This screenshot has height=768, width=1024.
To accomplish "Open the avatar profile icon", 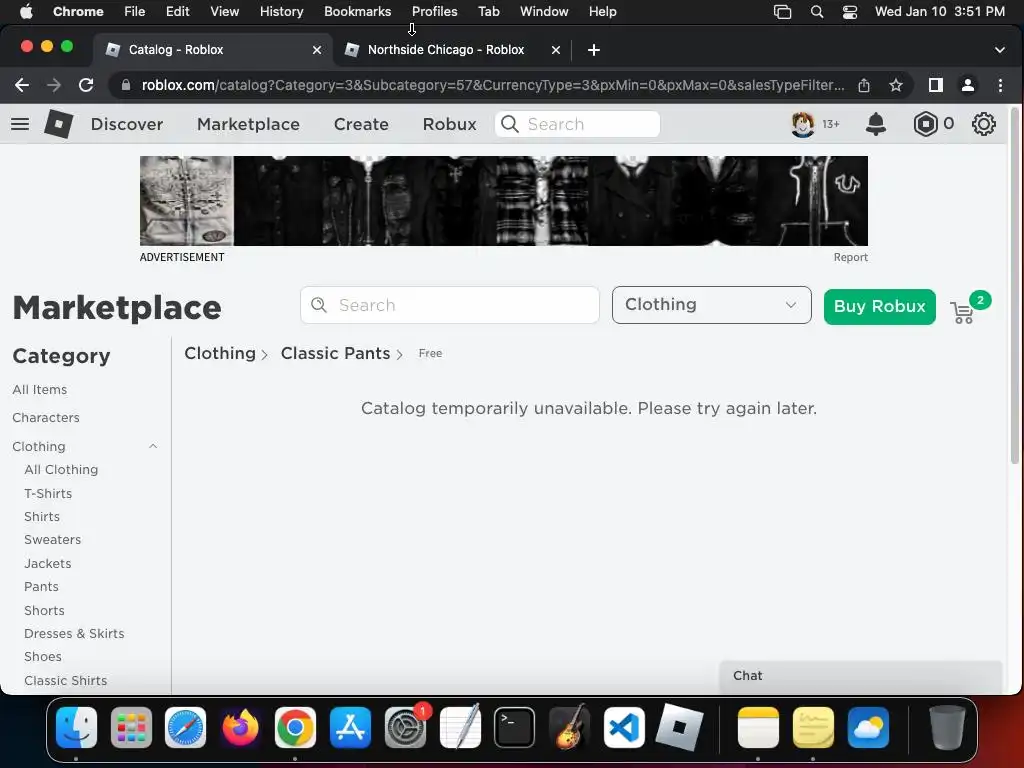I will pos(803,124).
